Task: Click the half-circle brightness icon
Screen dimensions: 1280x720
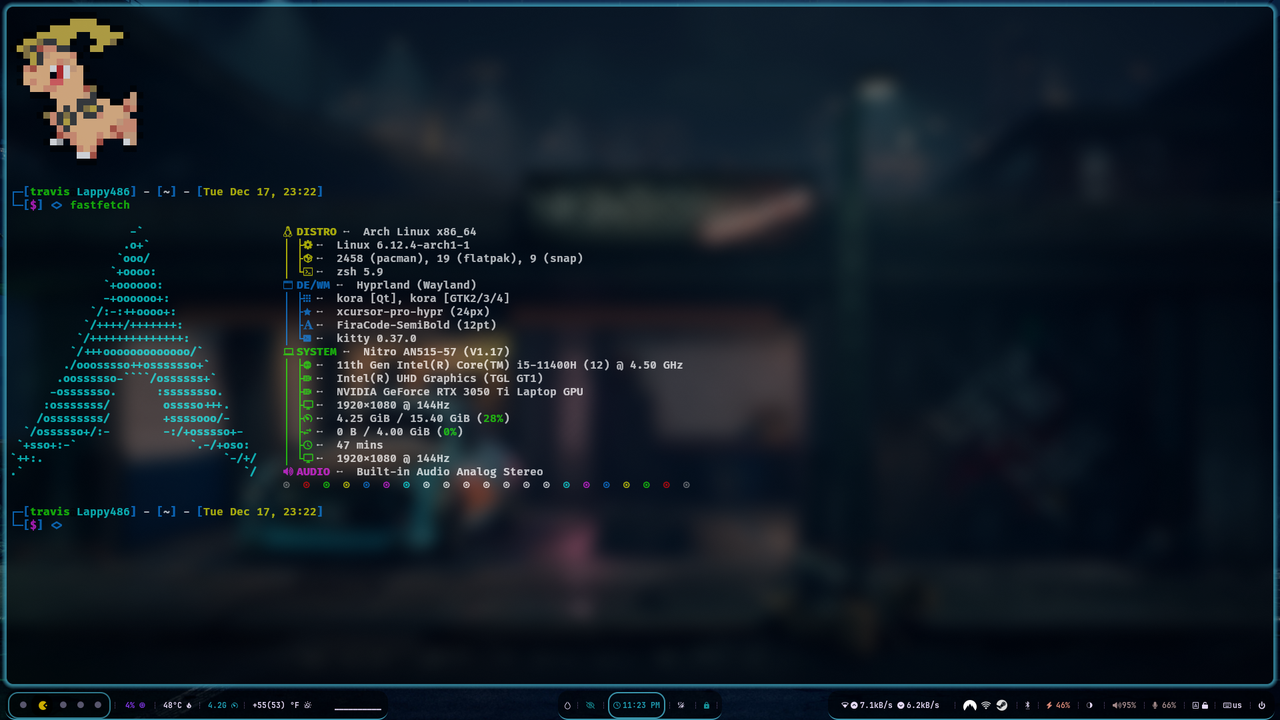Action: tap(1089, 705)
